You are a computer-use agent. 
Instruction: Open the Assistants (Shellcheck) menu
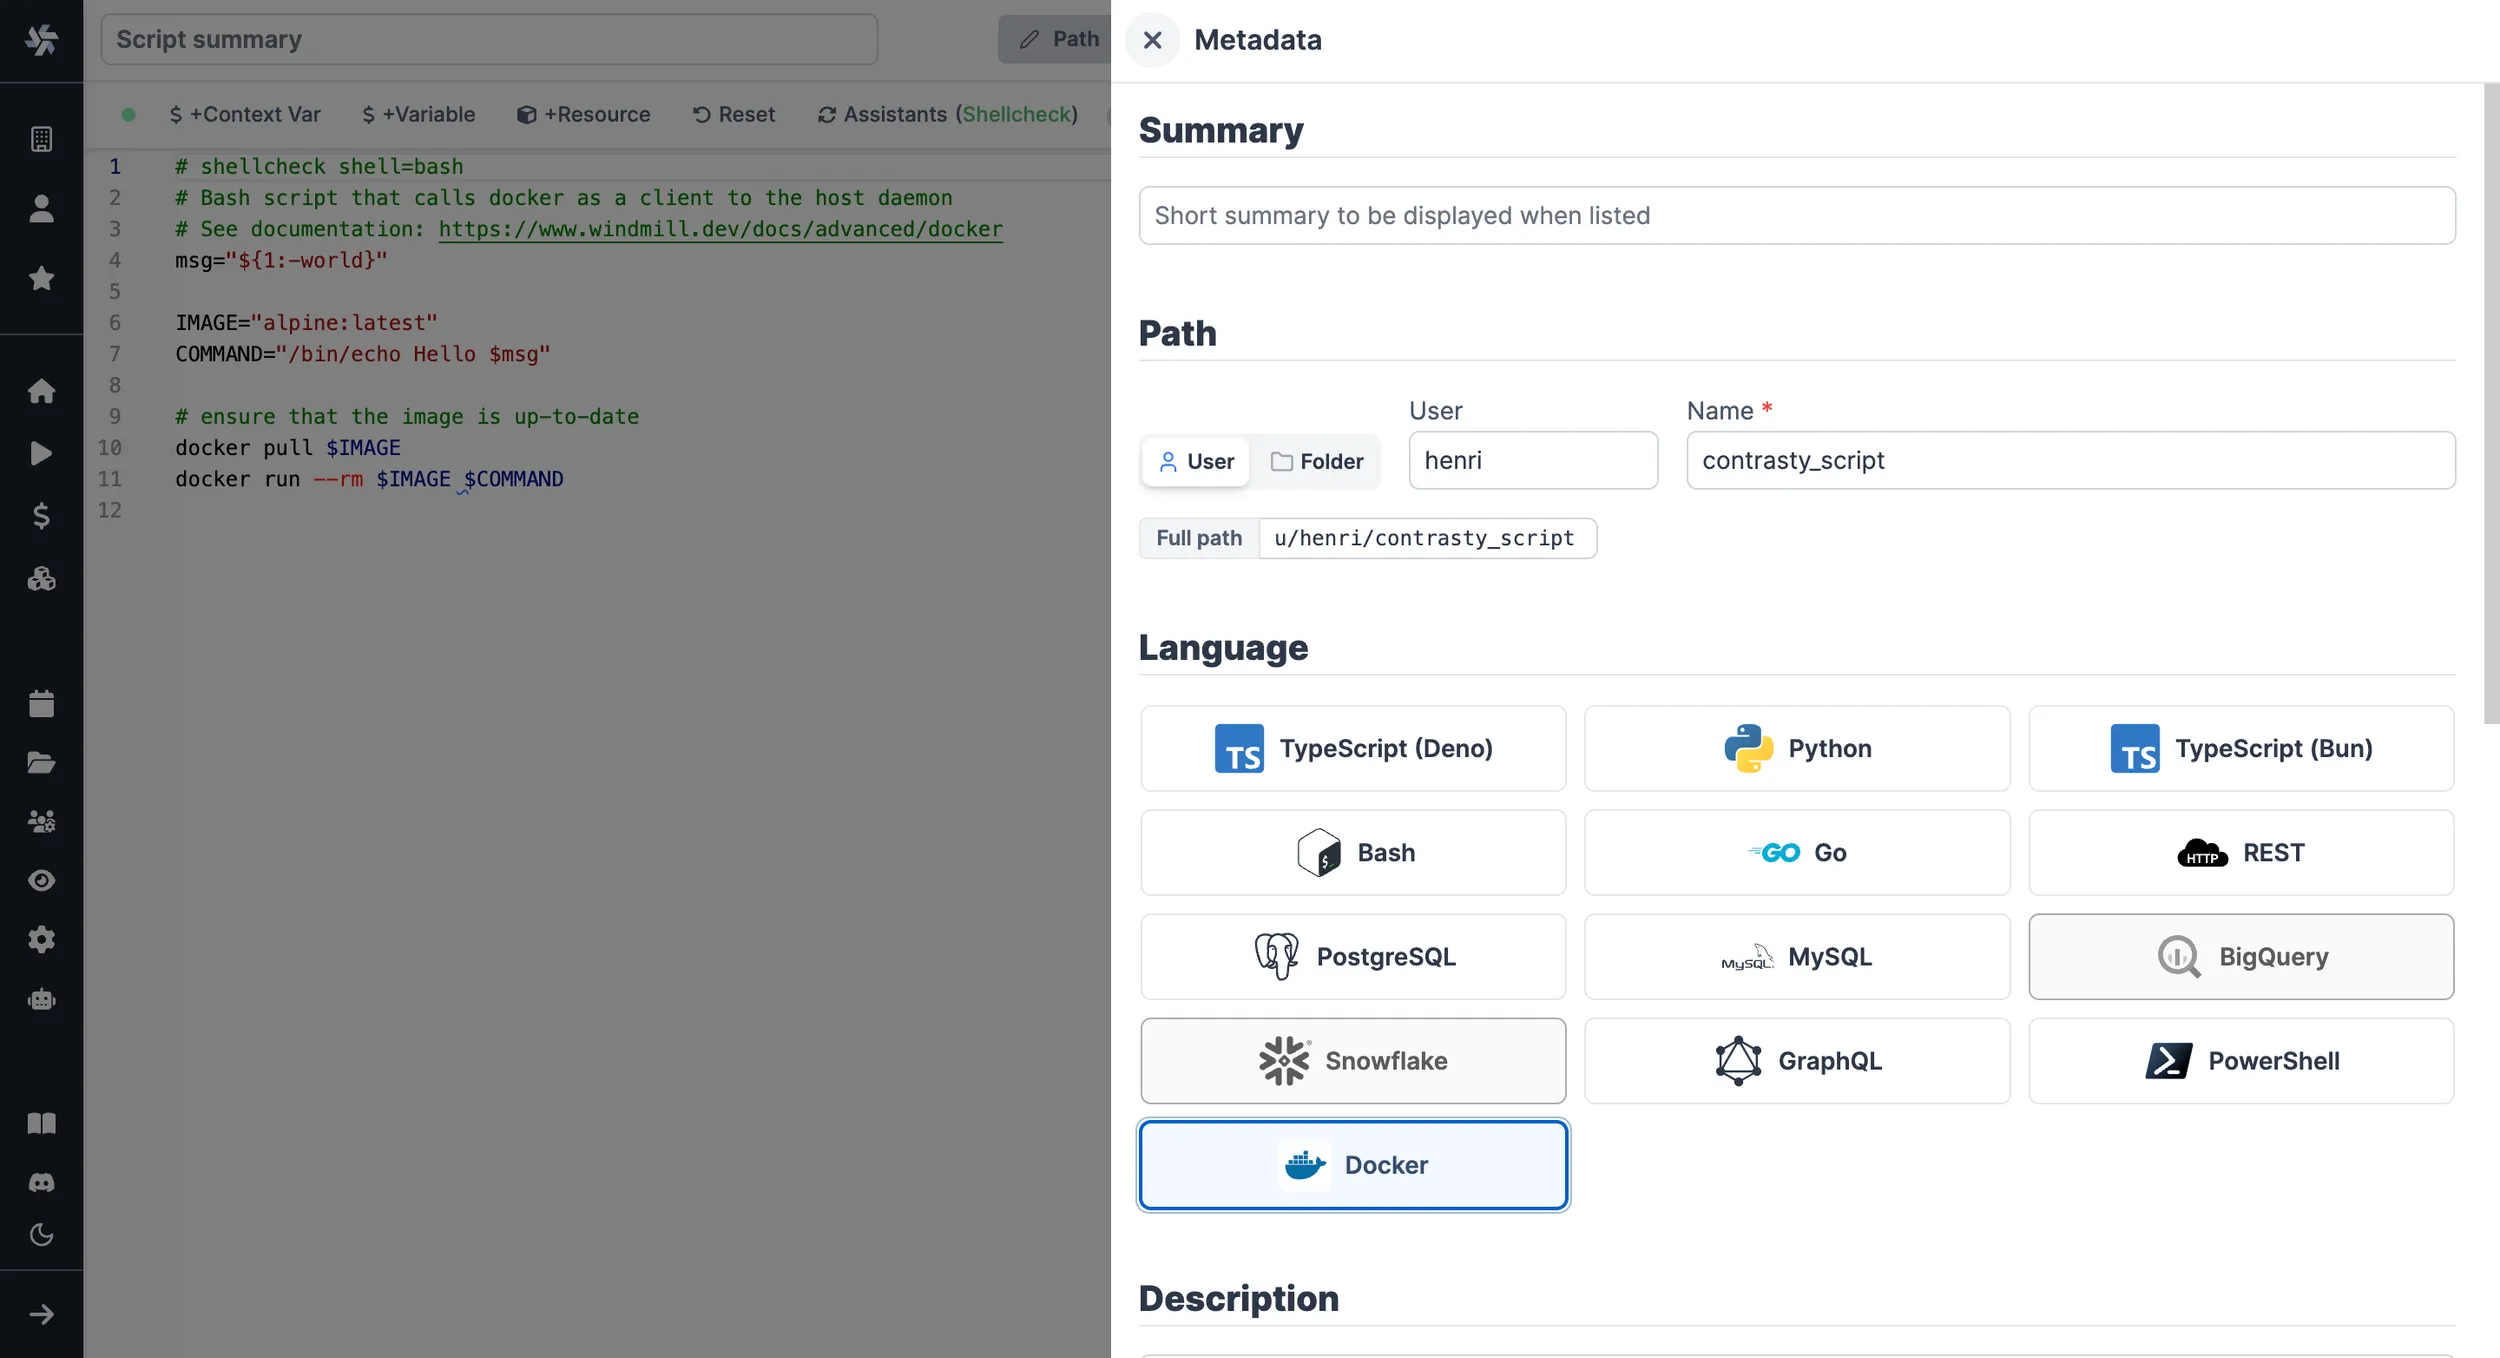pyautogui.click(x=948, y=115)
